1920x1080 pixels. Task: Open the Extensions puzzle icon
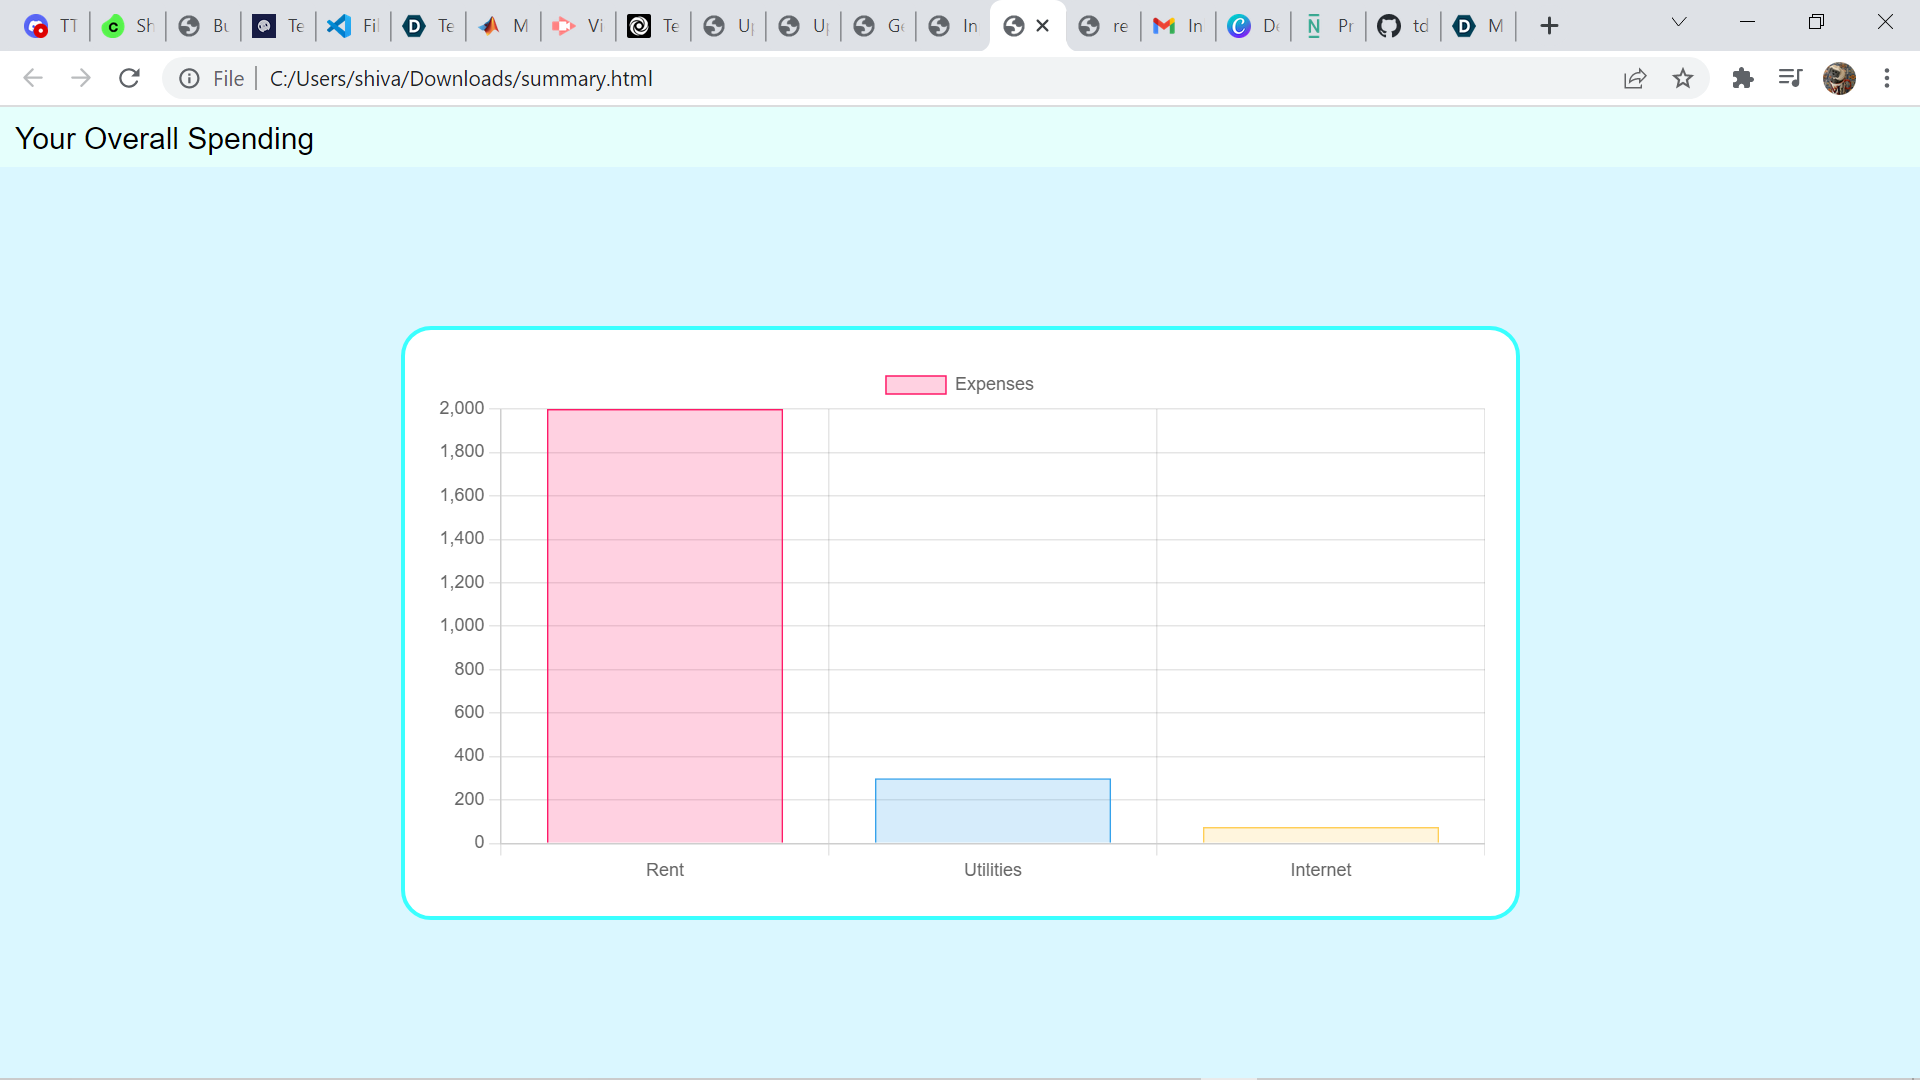point(1743,78)
